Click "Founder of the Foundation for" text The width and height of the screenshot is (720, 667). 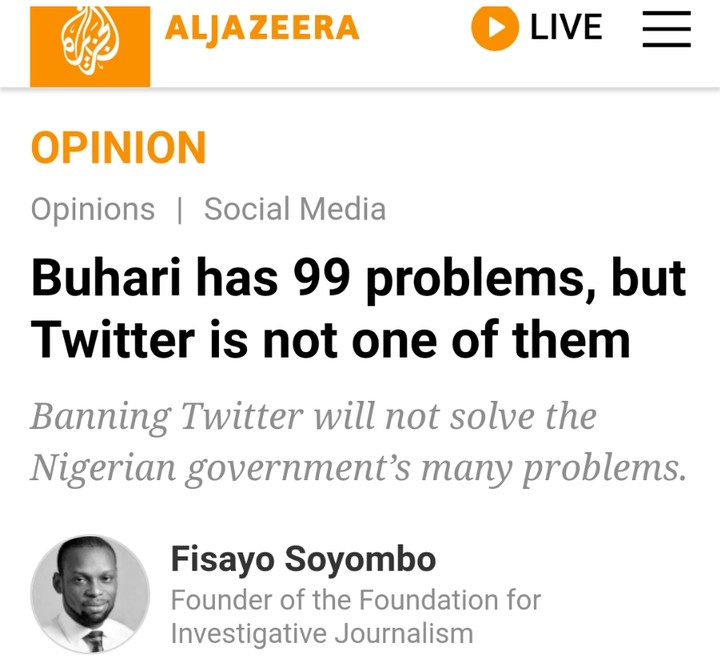click(355, 600)
